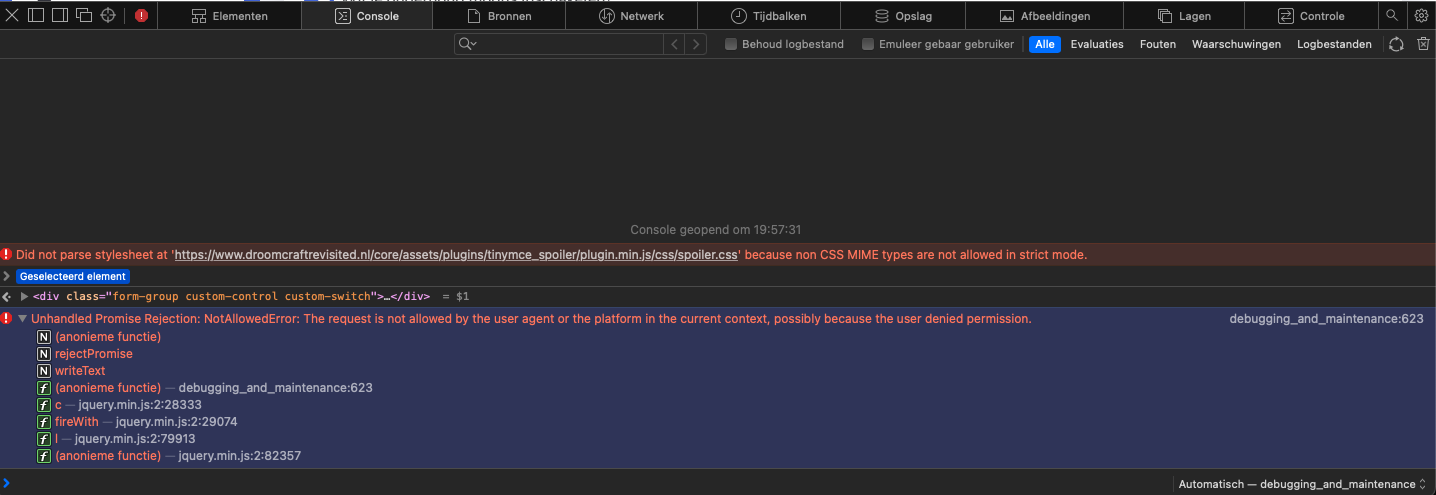Click native icon beside writeText

43,371
